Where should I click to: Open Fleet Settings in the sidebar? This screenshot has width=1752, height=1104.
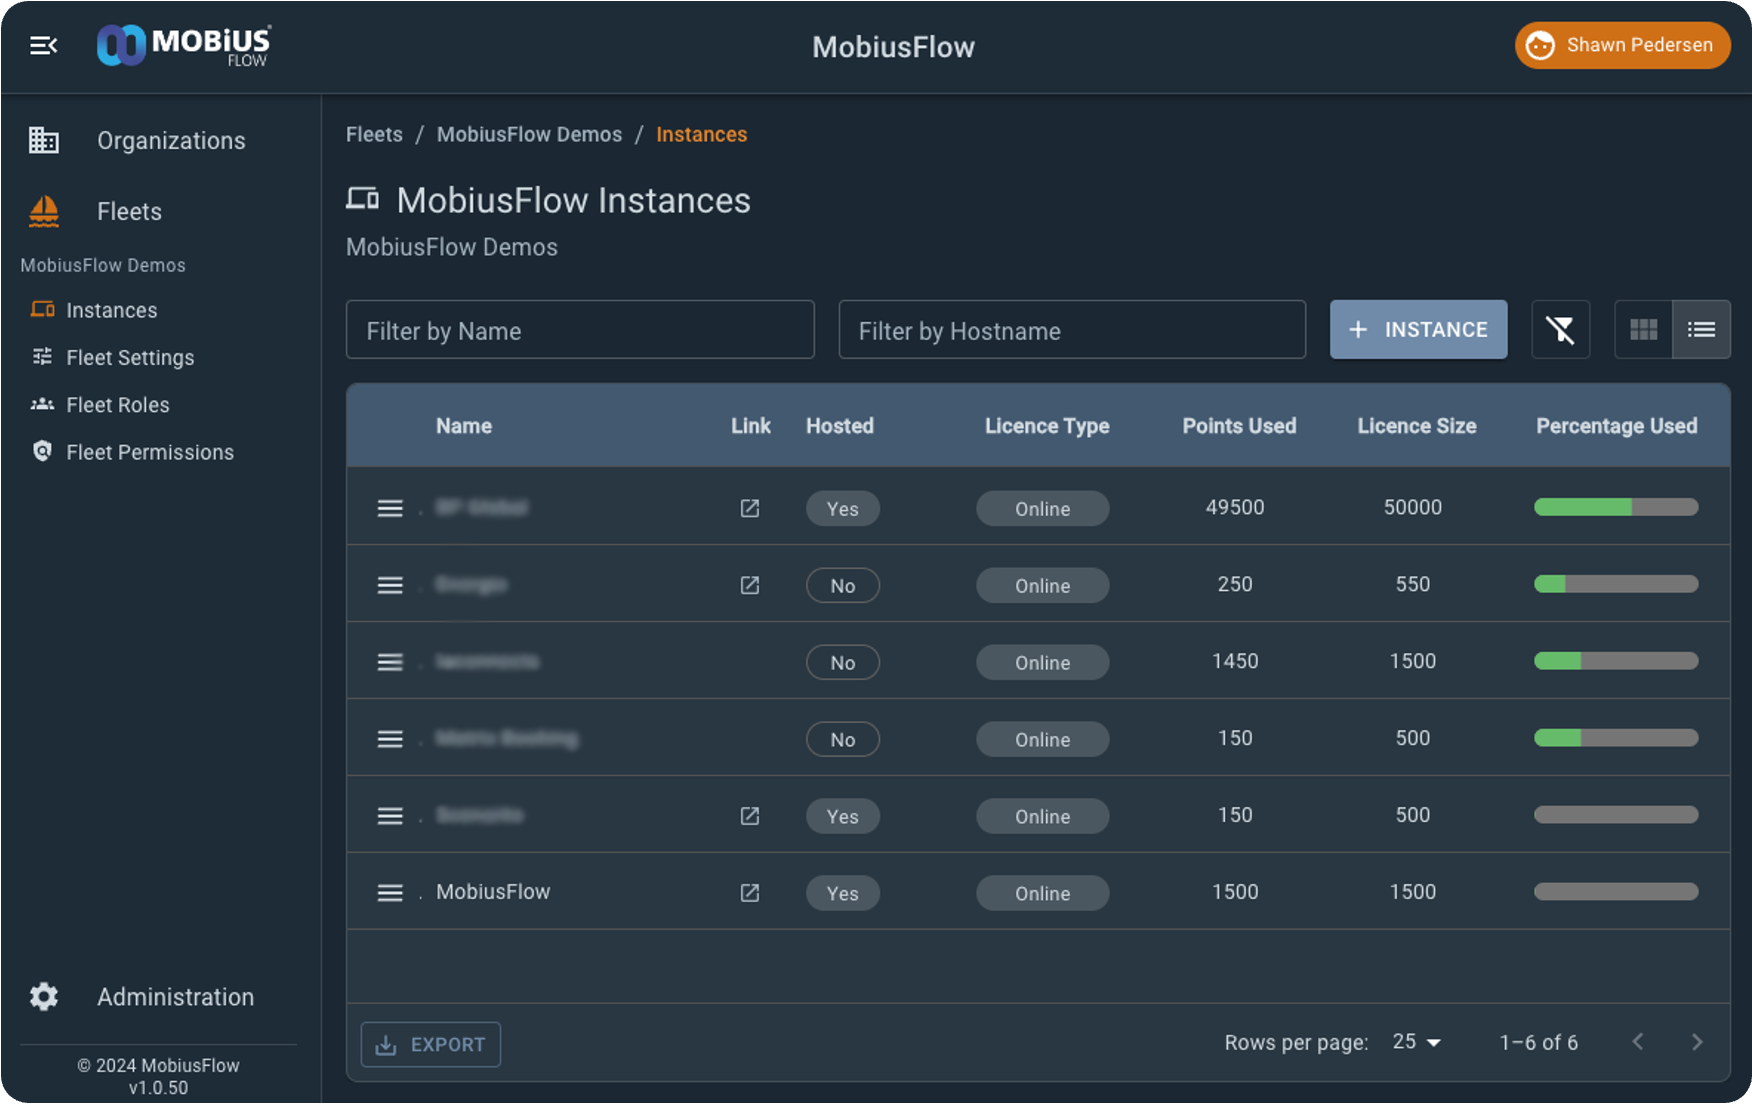pyautogui.click(x=130, y=357)
